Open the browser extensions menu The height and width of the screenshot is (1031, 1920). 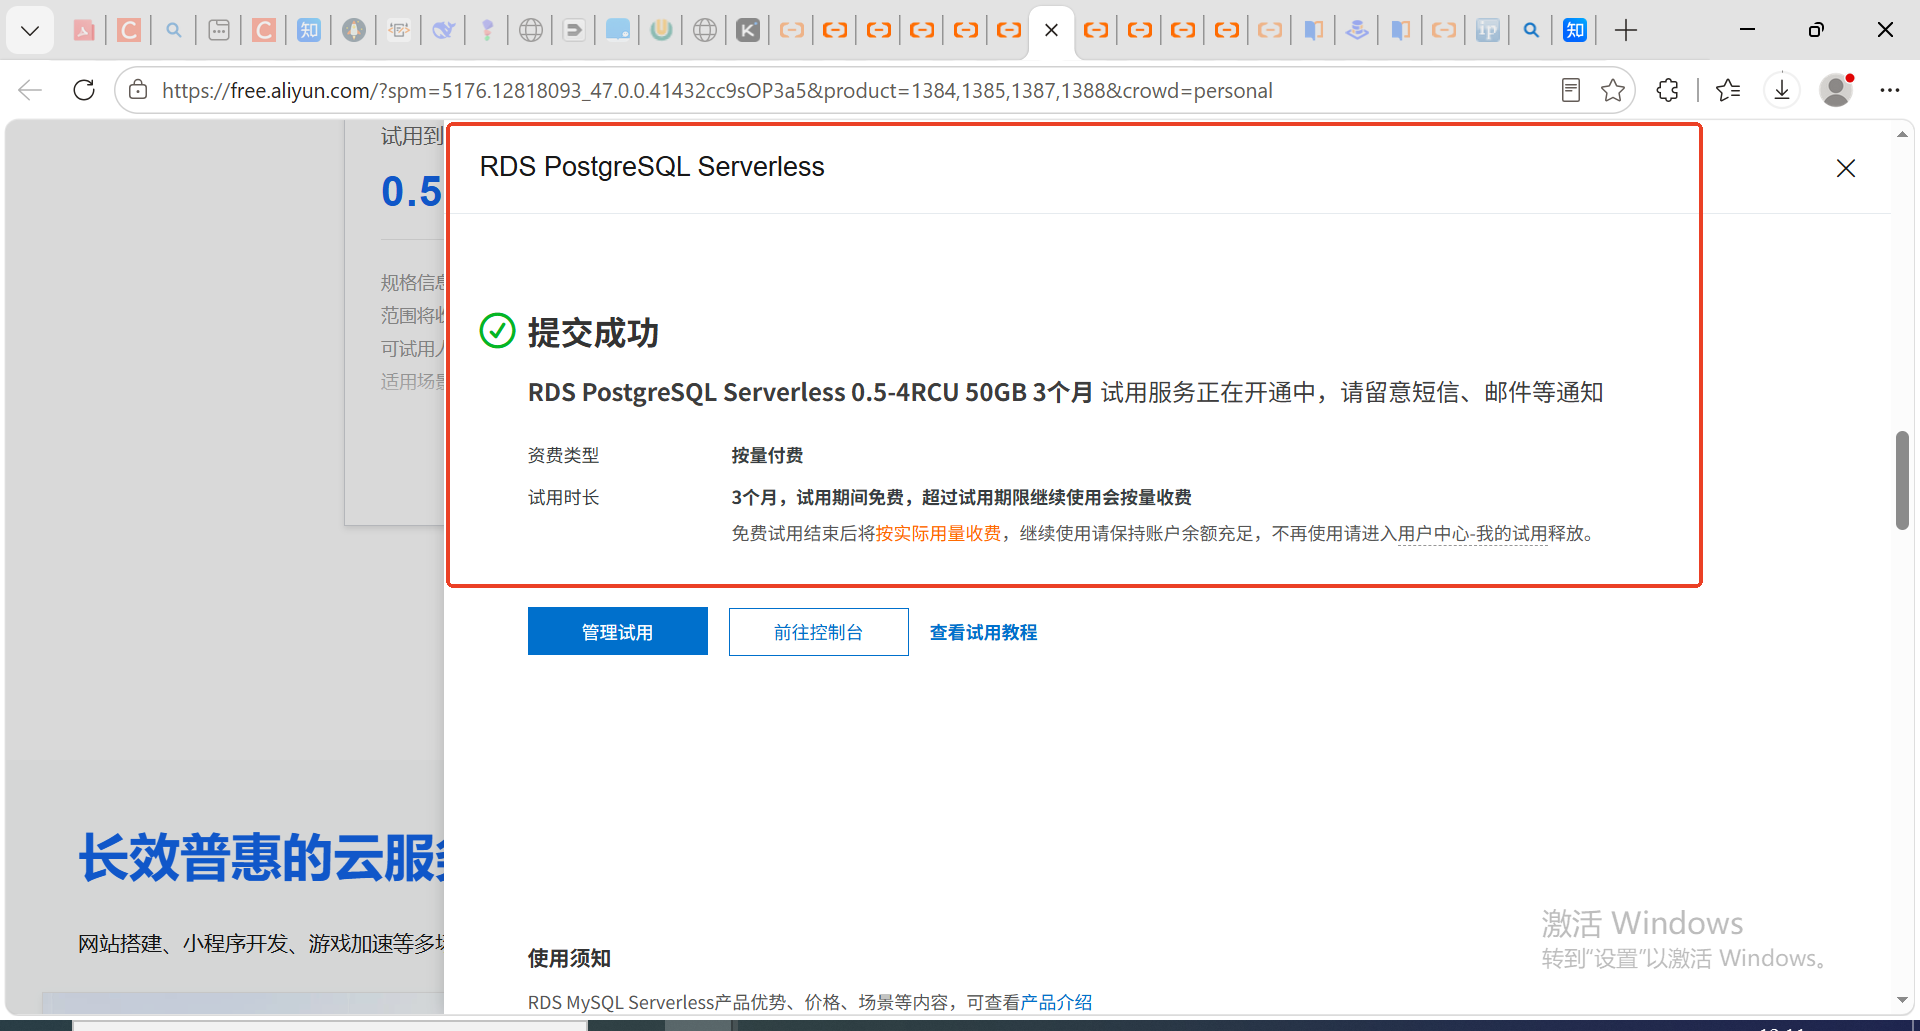[x=1668, y=90]
